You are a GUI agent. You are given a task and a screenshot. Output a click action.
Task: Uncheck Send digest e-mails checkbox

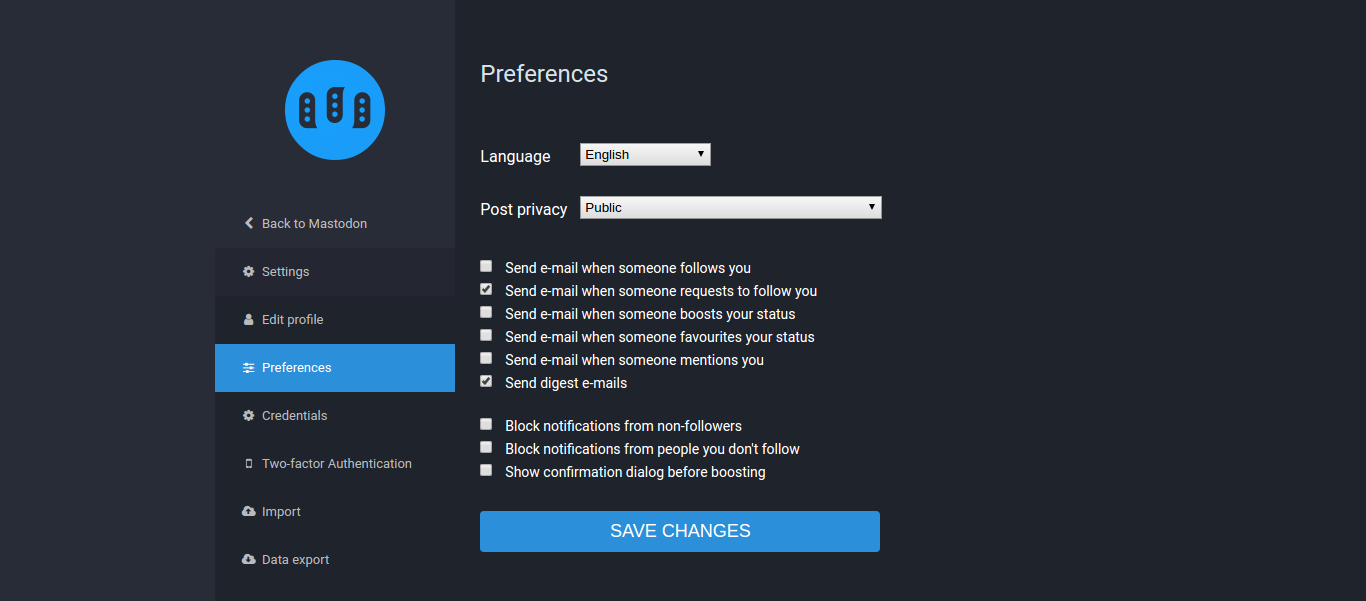(x=486, y=381)
